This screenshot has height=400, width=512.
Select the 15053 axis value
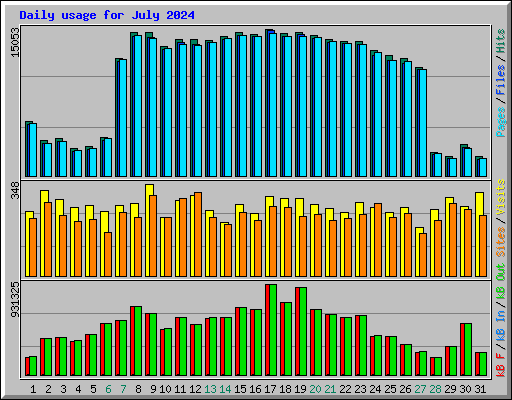[x=15, y=42]
